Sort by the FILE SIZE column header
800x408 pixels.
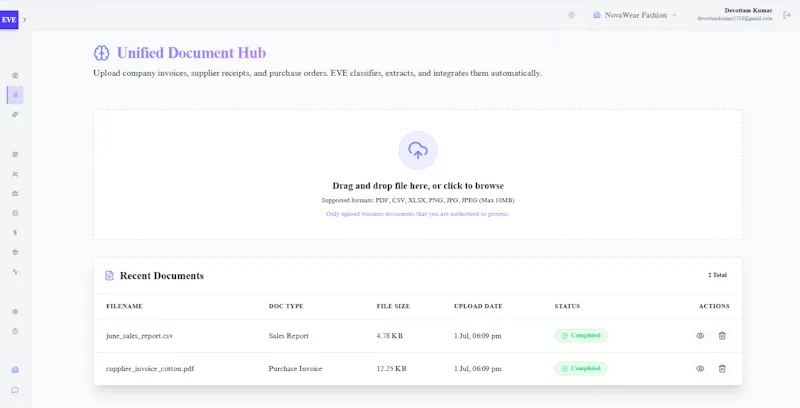[x=393, y=306]
